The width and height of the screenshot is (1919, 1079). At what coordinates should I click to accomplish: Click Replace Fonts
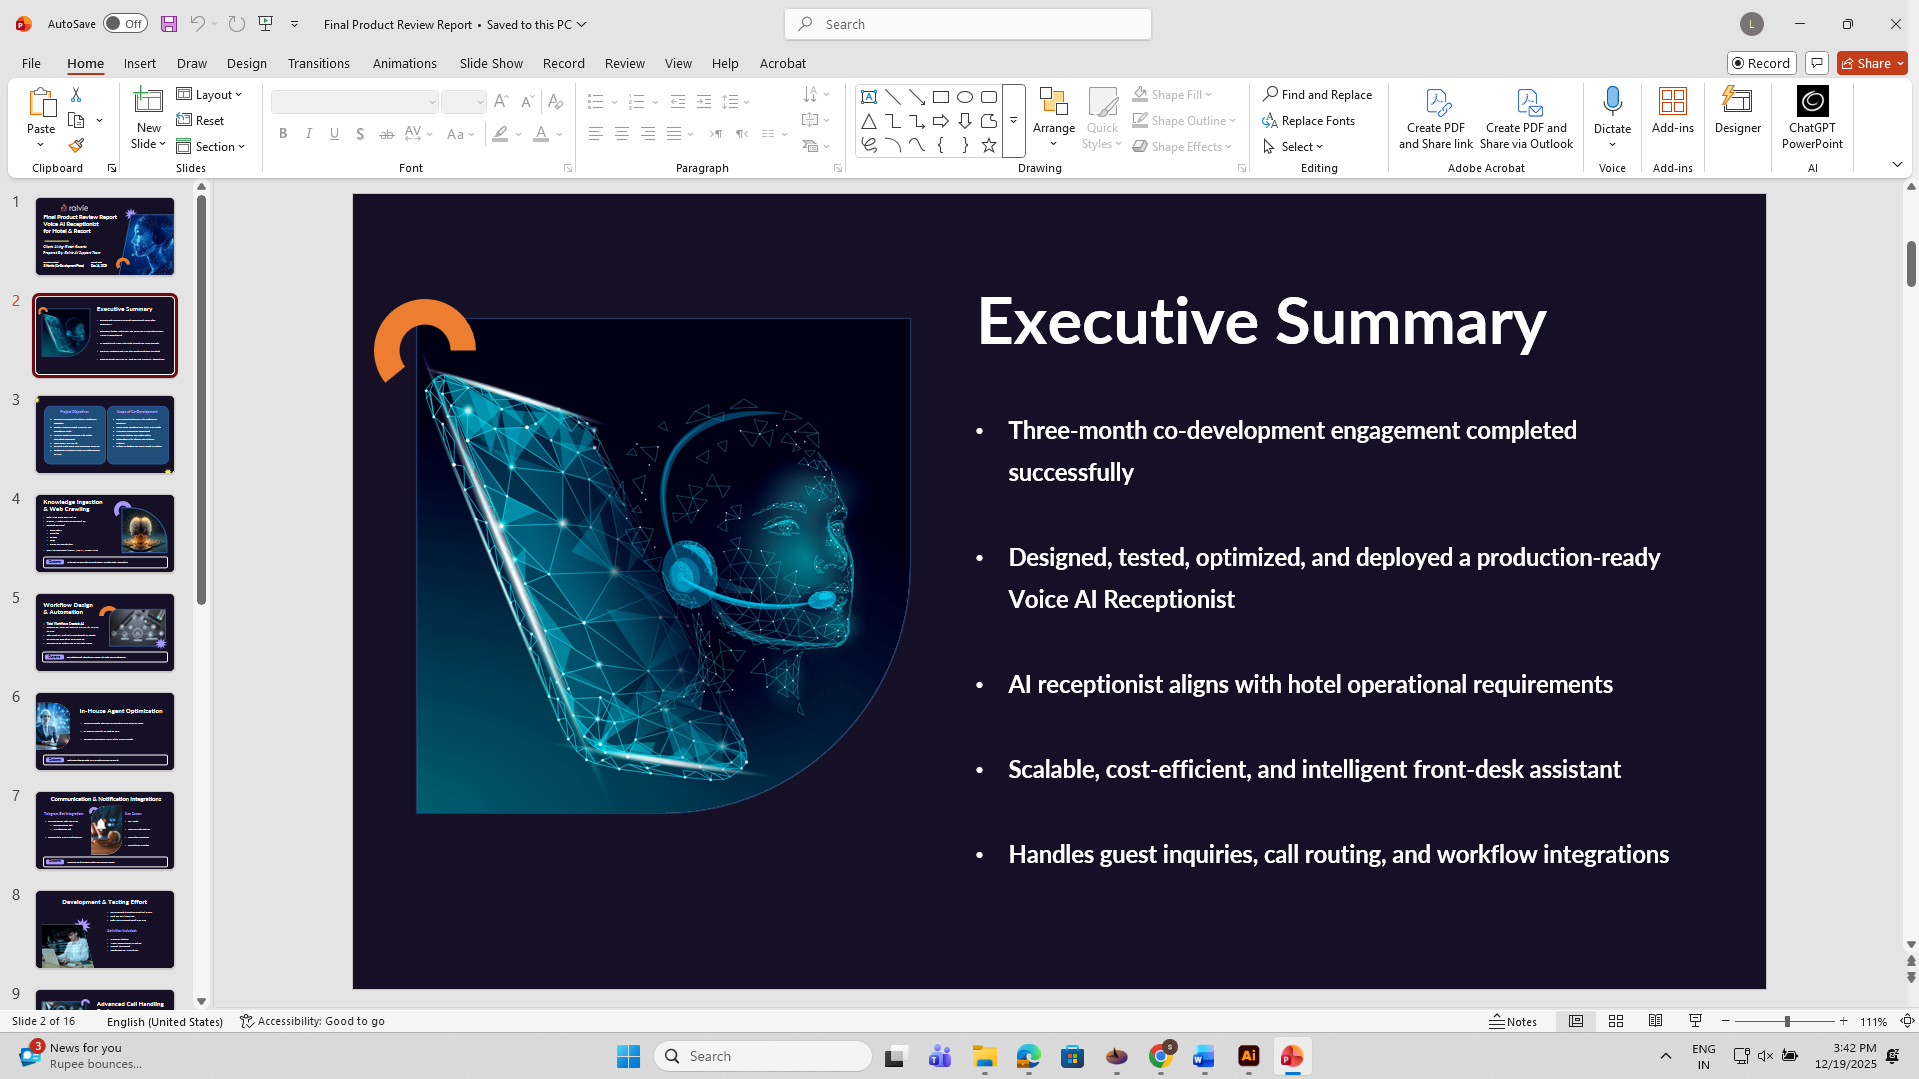tap(1309, 120)
